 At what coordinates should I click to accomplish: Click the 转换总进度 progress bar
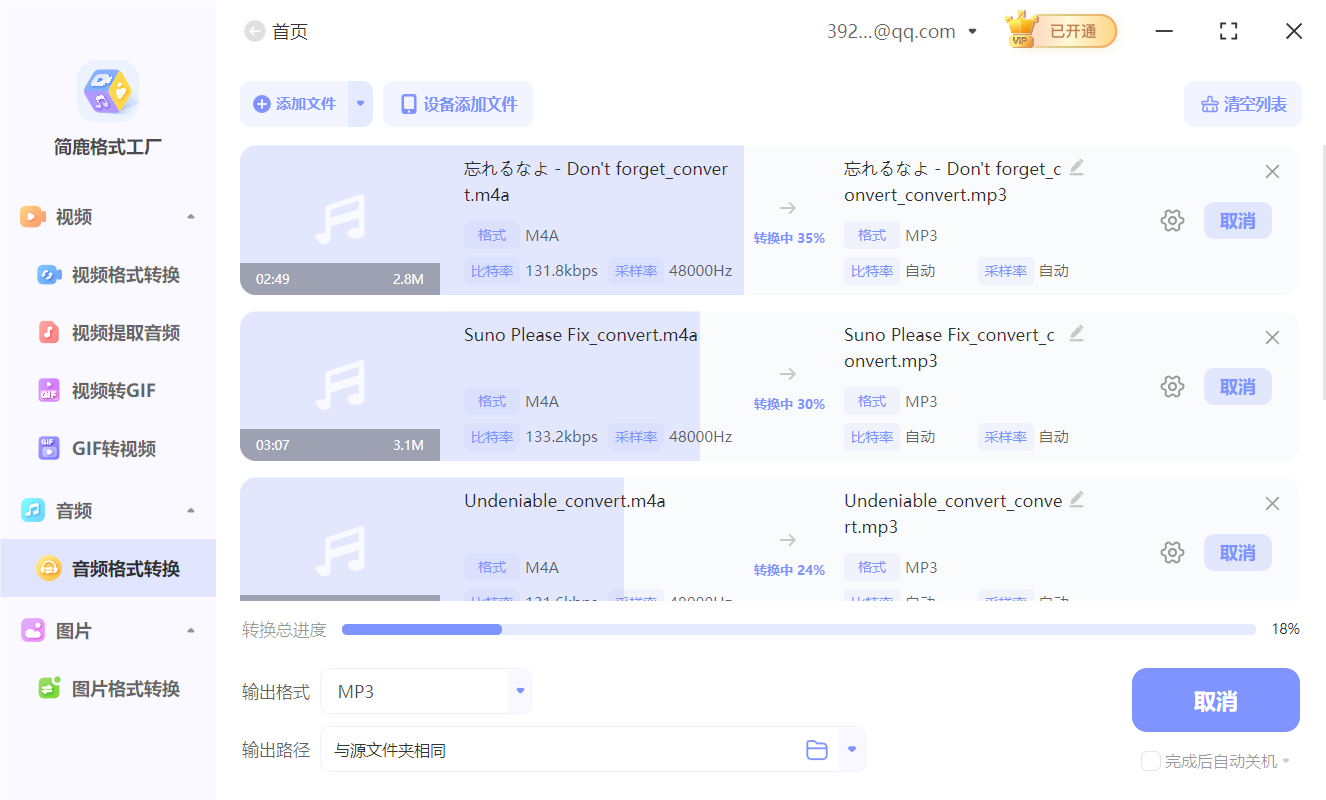[798, 629]
